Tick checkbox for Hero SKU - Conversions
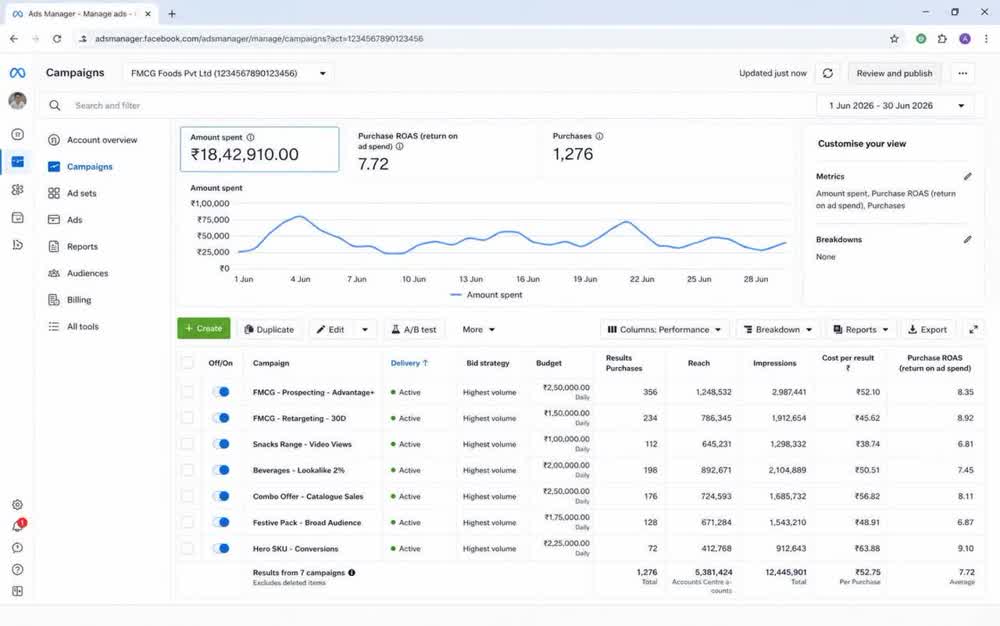This screenshot has width=1000, height=626. pos(187,548)
